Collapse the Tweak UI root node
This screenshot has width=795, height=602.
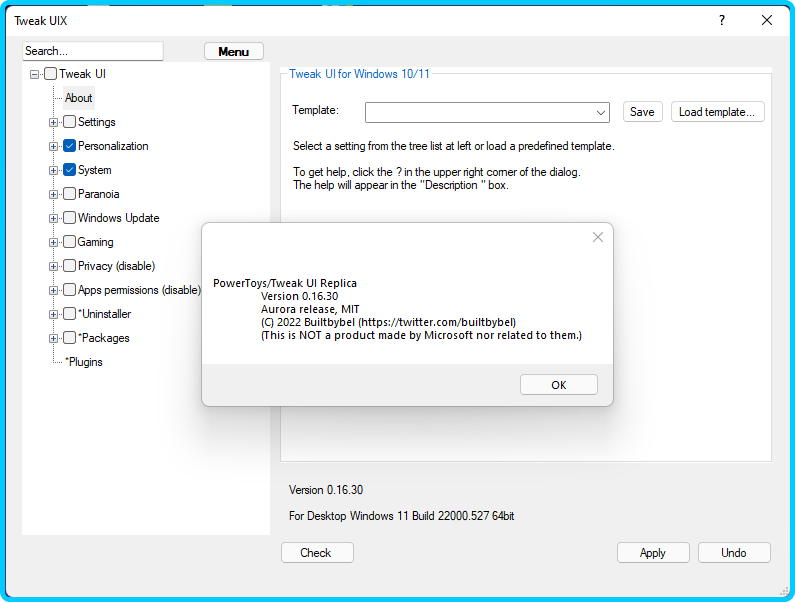34,74
